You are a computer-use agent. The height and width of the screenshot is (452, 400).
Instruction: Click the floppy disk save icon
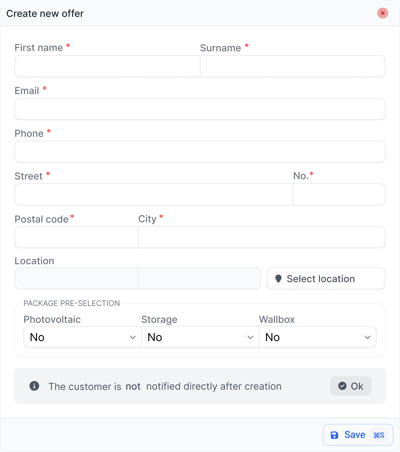coord(334,435)
